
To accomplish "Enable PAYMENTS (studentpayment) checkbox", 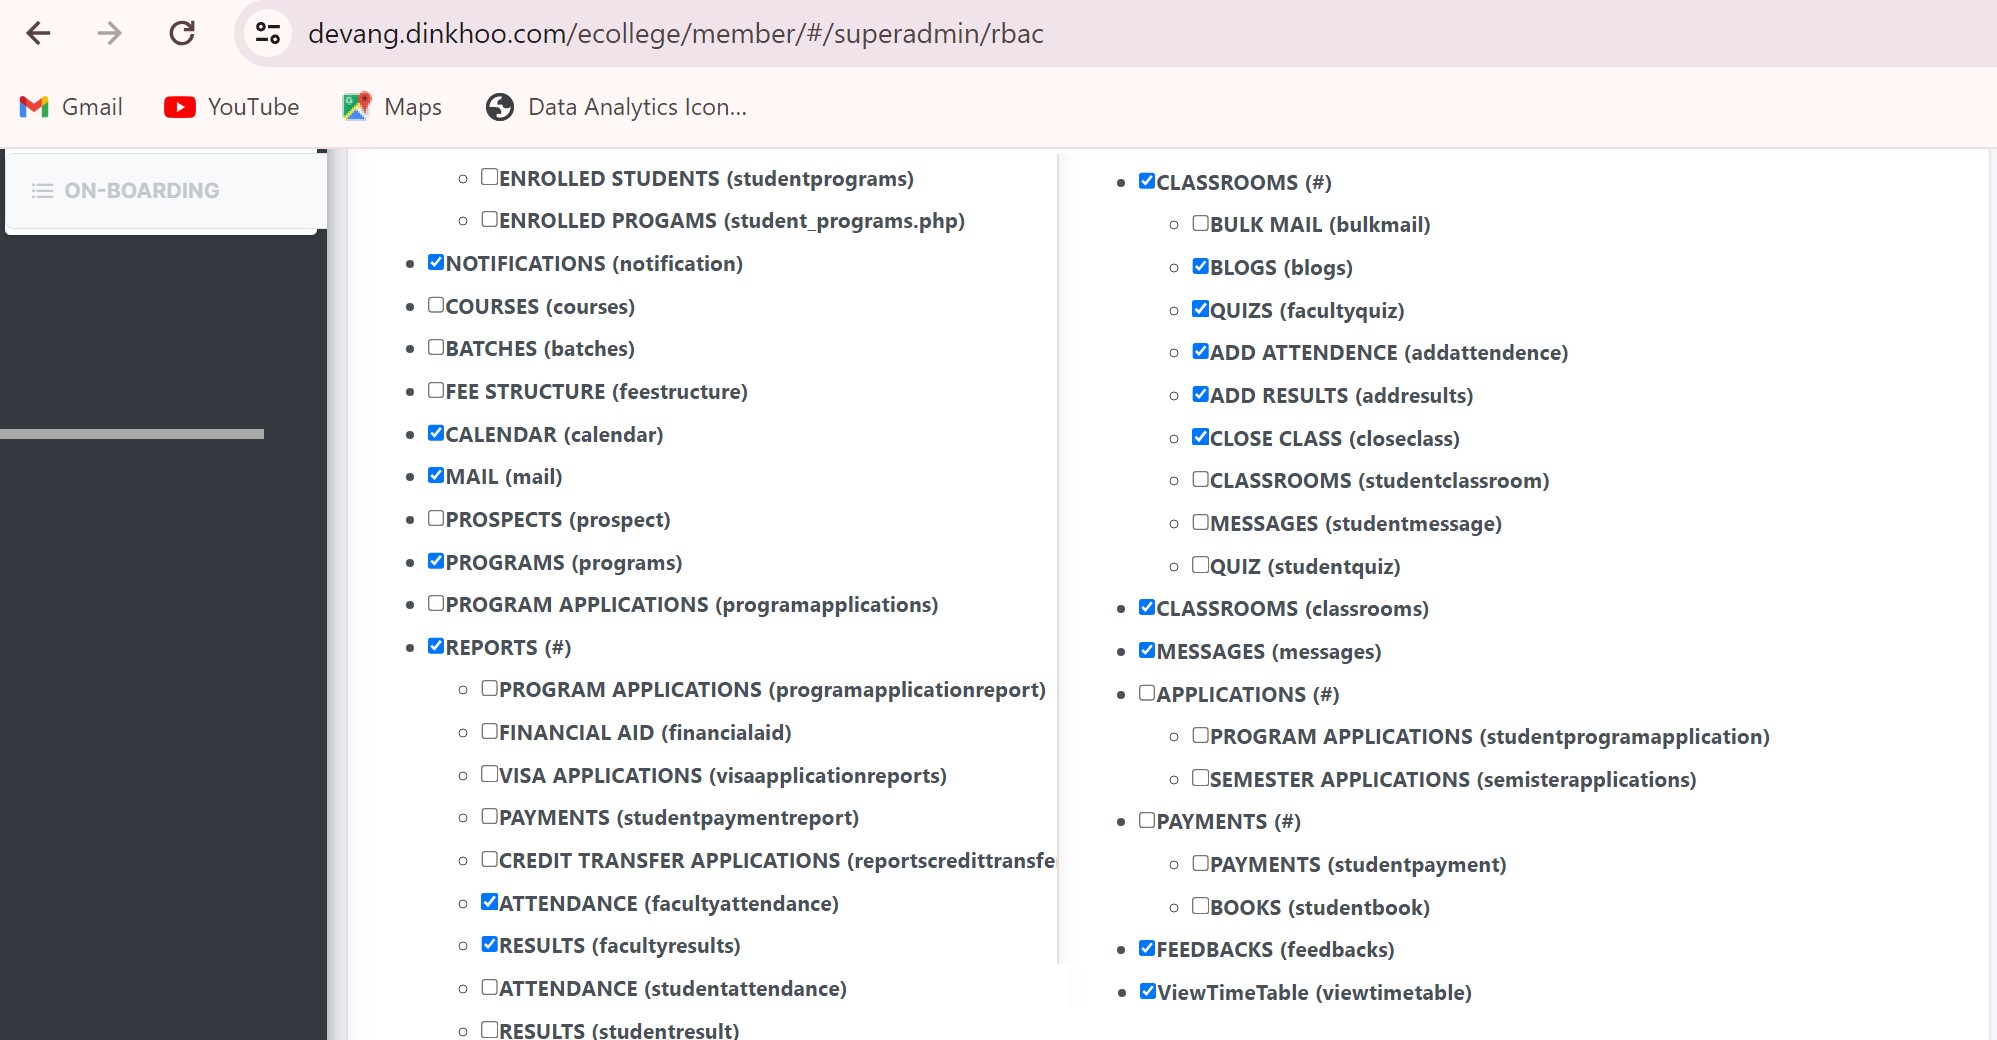I will click(1201, 863).
